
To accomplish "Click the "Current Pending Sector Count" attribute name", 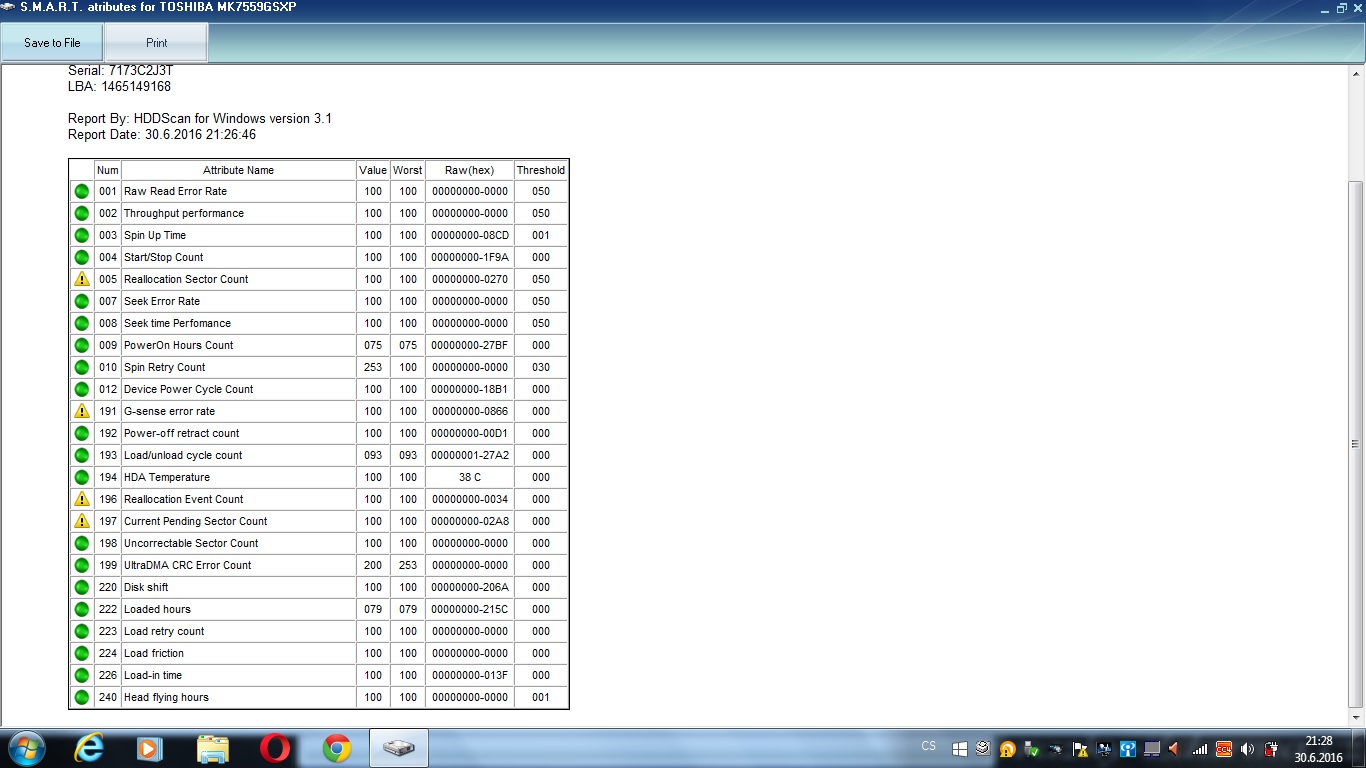I will pyautogui.click(x=196, y=521).
